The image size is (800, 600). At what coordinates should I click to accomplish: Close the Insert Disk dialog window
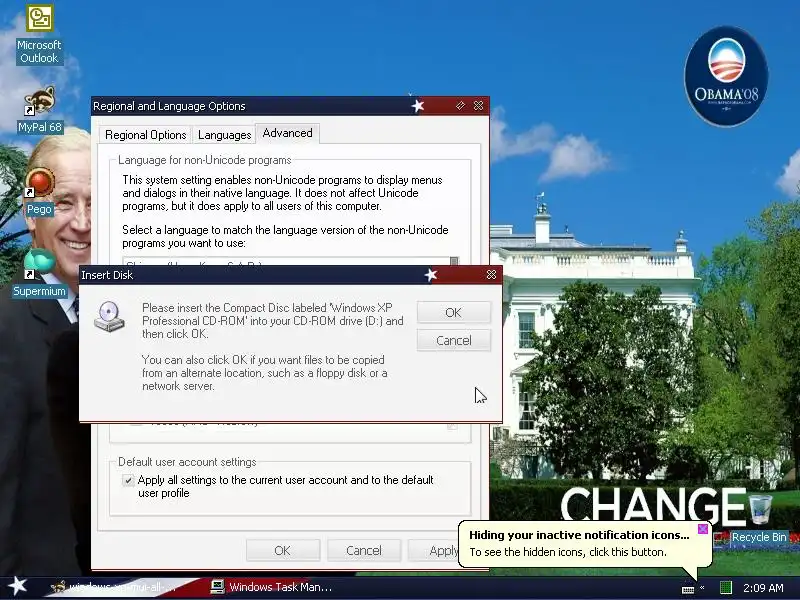tap(491, 274)
